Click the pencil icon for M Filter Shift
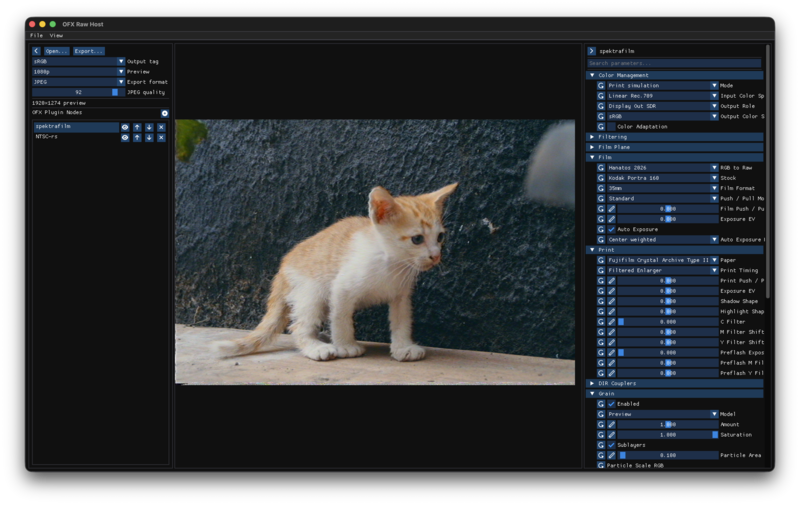This screenshot has height=505, width=800. 611,332
